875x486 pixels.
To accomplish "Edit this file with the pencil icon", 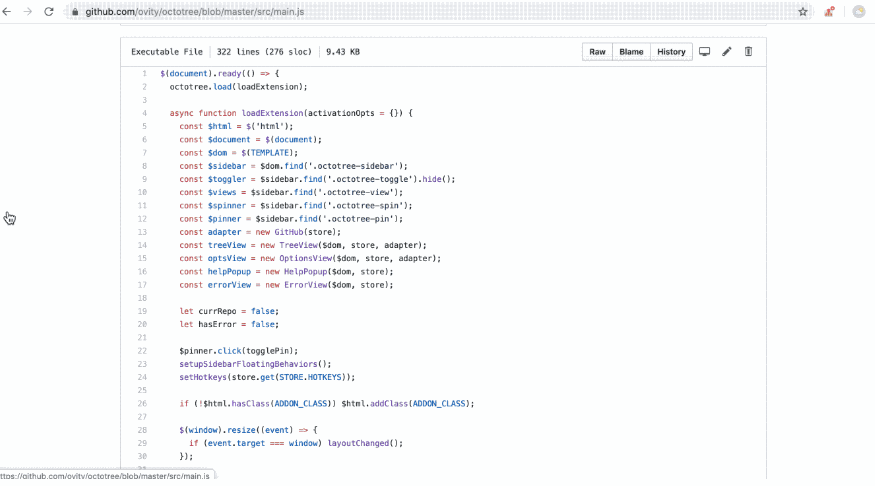I will coord(727,51).
